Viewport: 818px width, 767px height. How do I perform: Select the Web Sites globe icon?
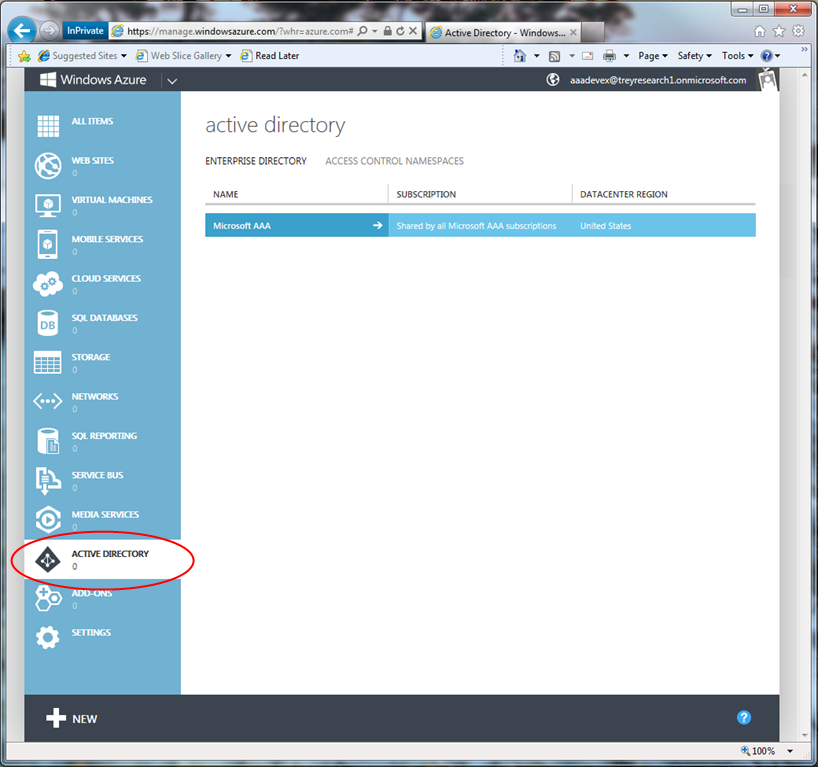click(x=48, y=166)
